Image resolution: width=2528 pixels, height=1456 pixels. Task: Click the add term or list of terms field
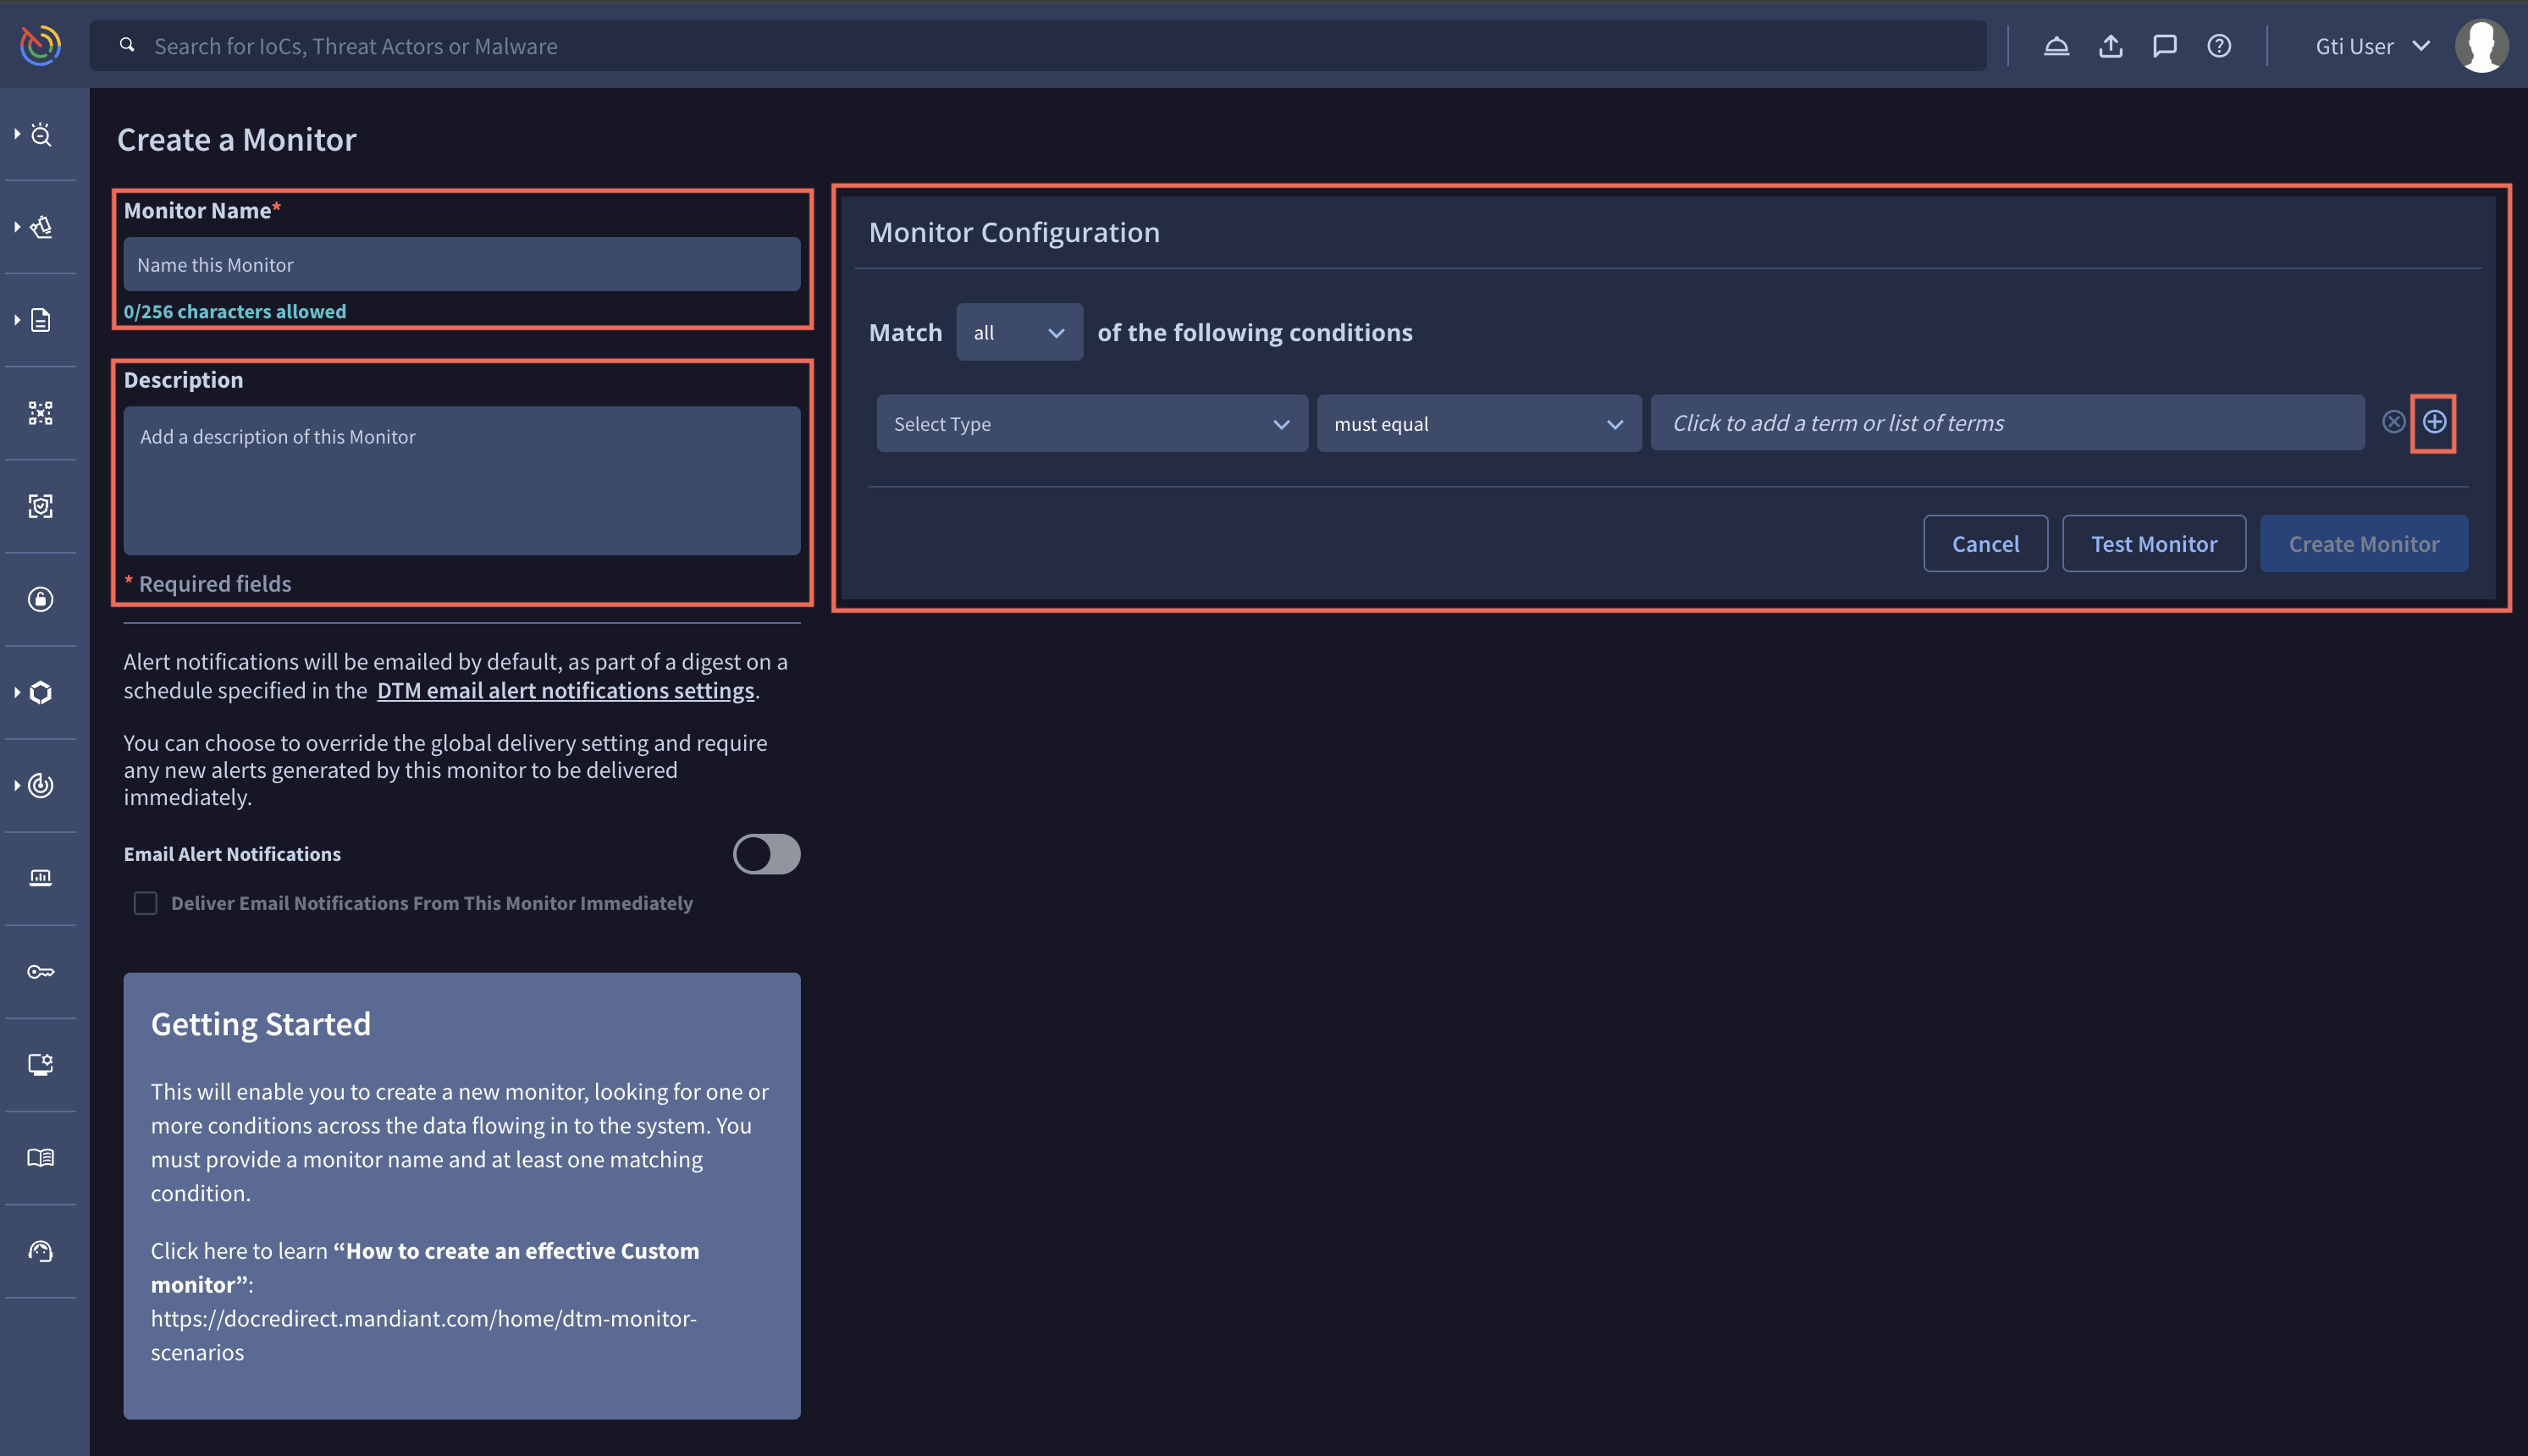tap(2007, 423)
